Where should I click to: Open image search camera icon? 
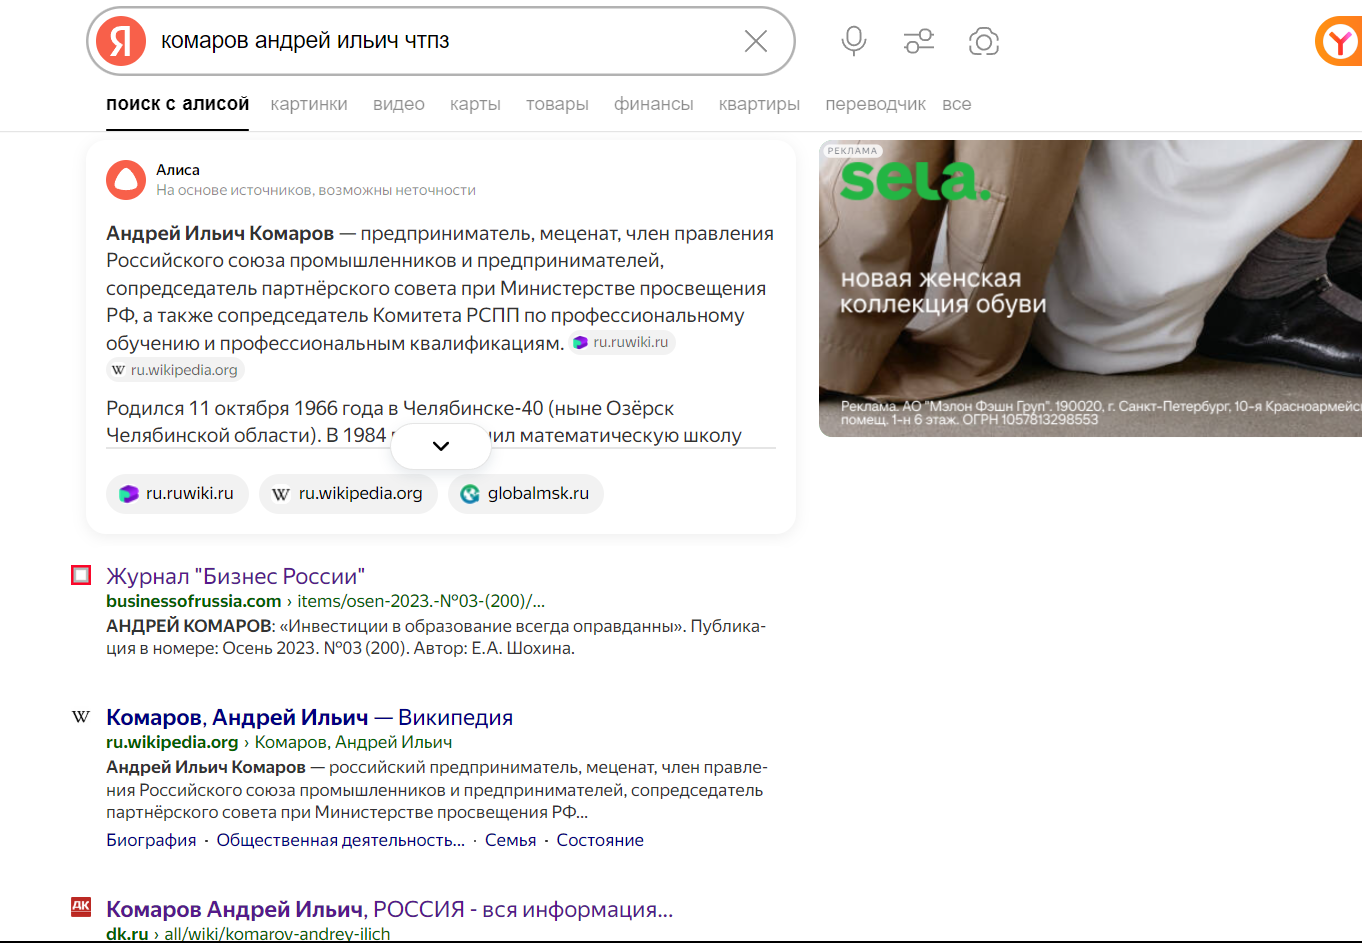[x=984, y=41]
